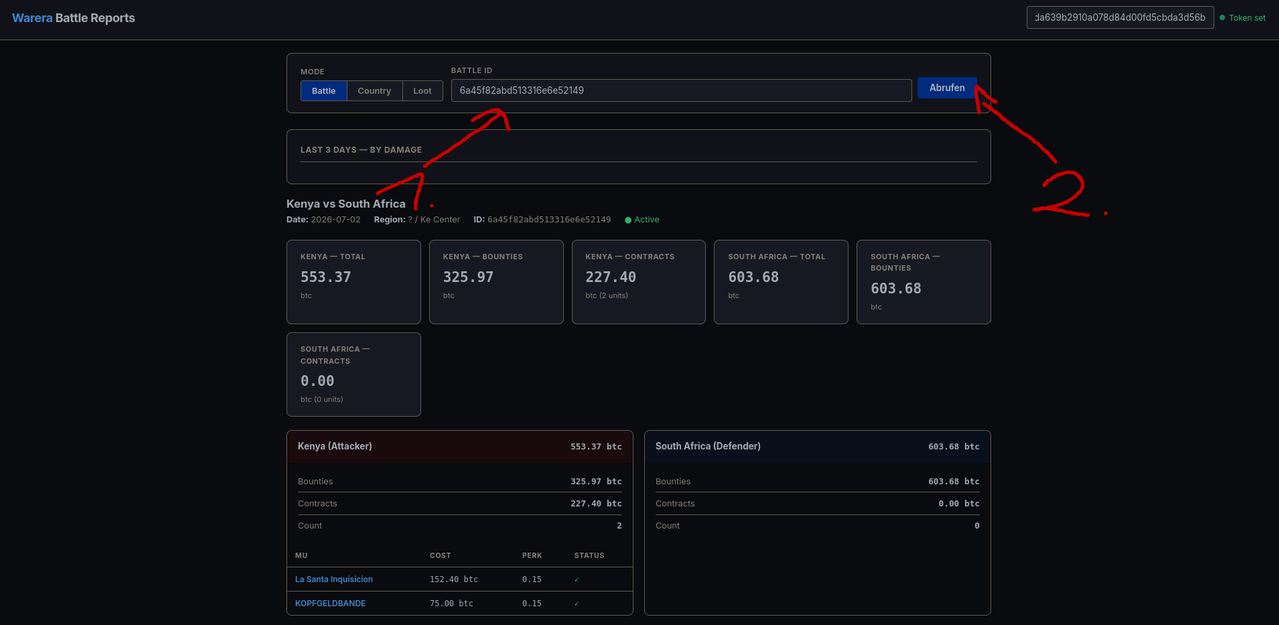Click the 553.37 btc attacker total in header
1279x625 pixels.
[x=596, y=446]
